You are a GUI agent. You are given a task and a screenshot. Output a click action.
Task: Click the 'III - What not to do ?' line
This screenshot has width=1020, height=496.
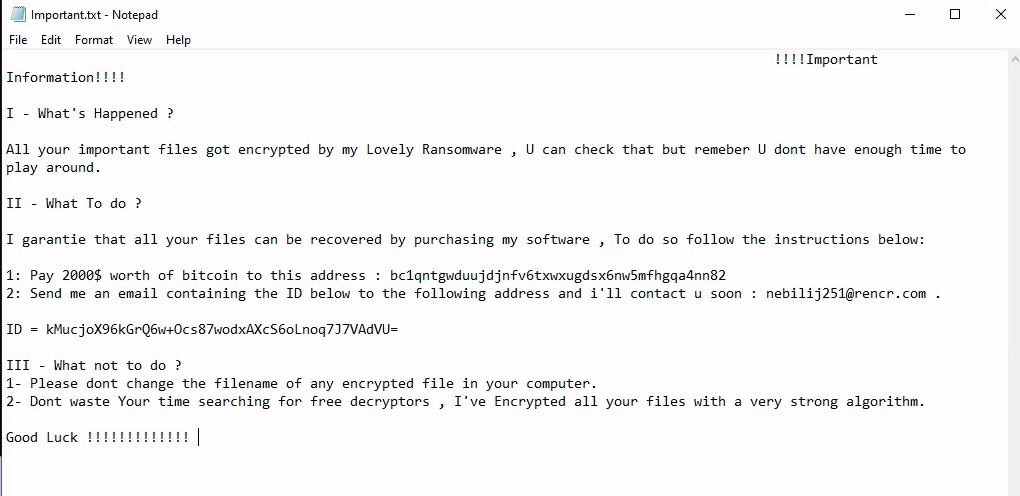tap(94, 365)
